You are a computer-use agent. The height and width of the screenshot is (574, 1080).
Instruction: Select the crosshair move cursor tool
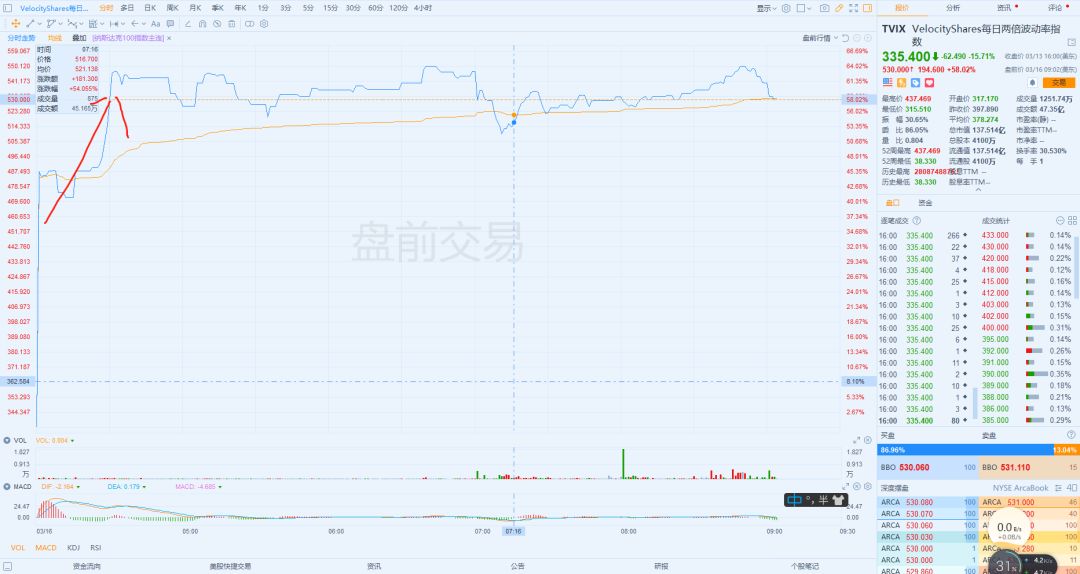coord(15,23)
